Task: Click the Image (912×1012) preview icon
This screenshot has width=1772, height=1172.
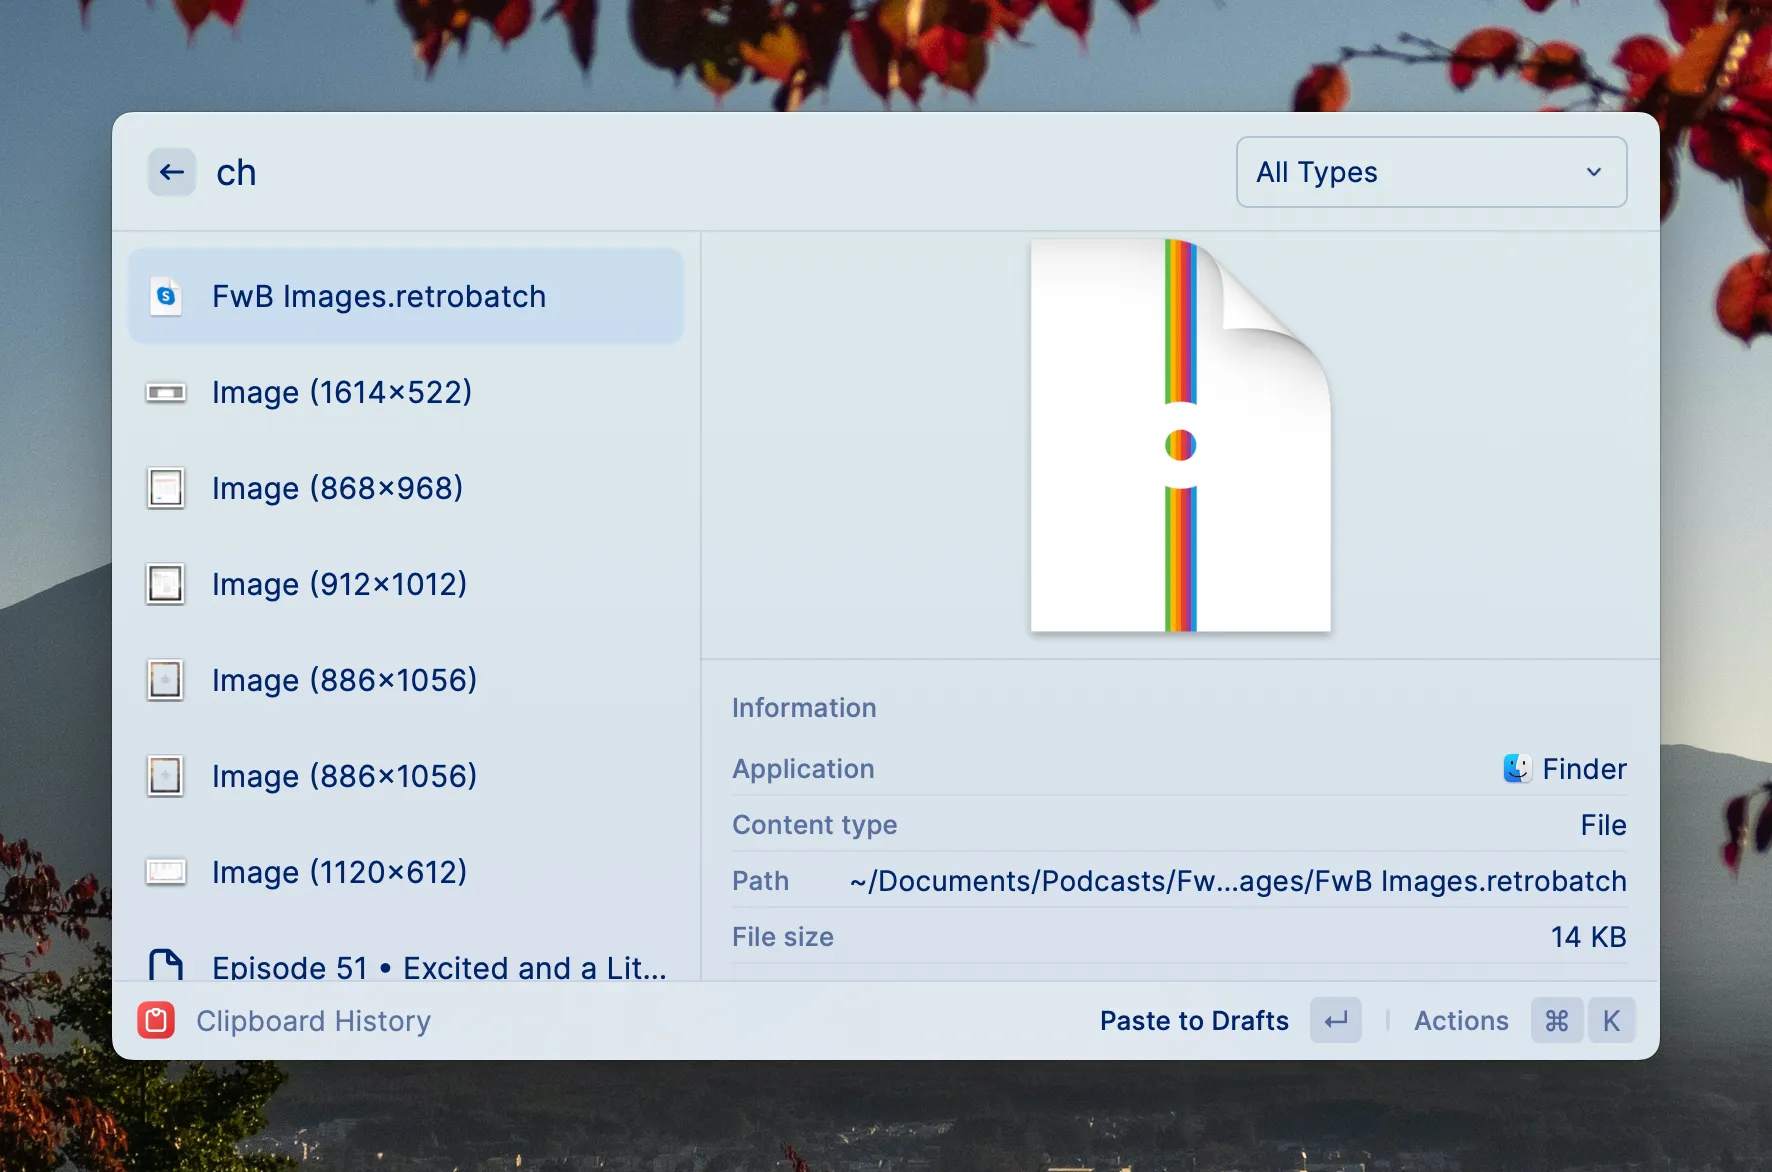Action: [x=166, y=584]
